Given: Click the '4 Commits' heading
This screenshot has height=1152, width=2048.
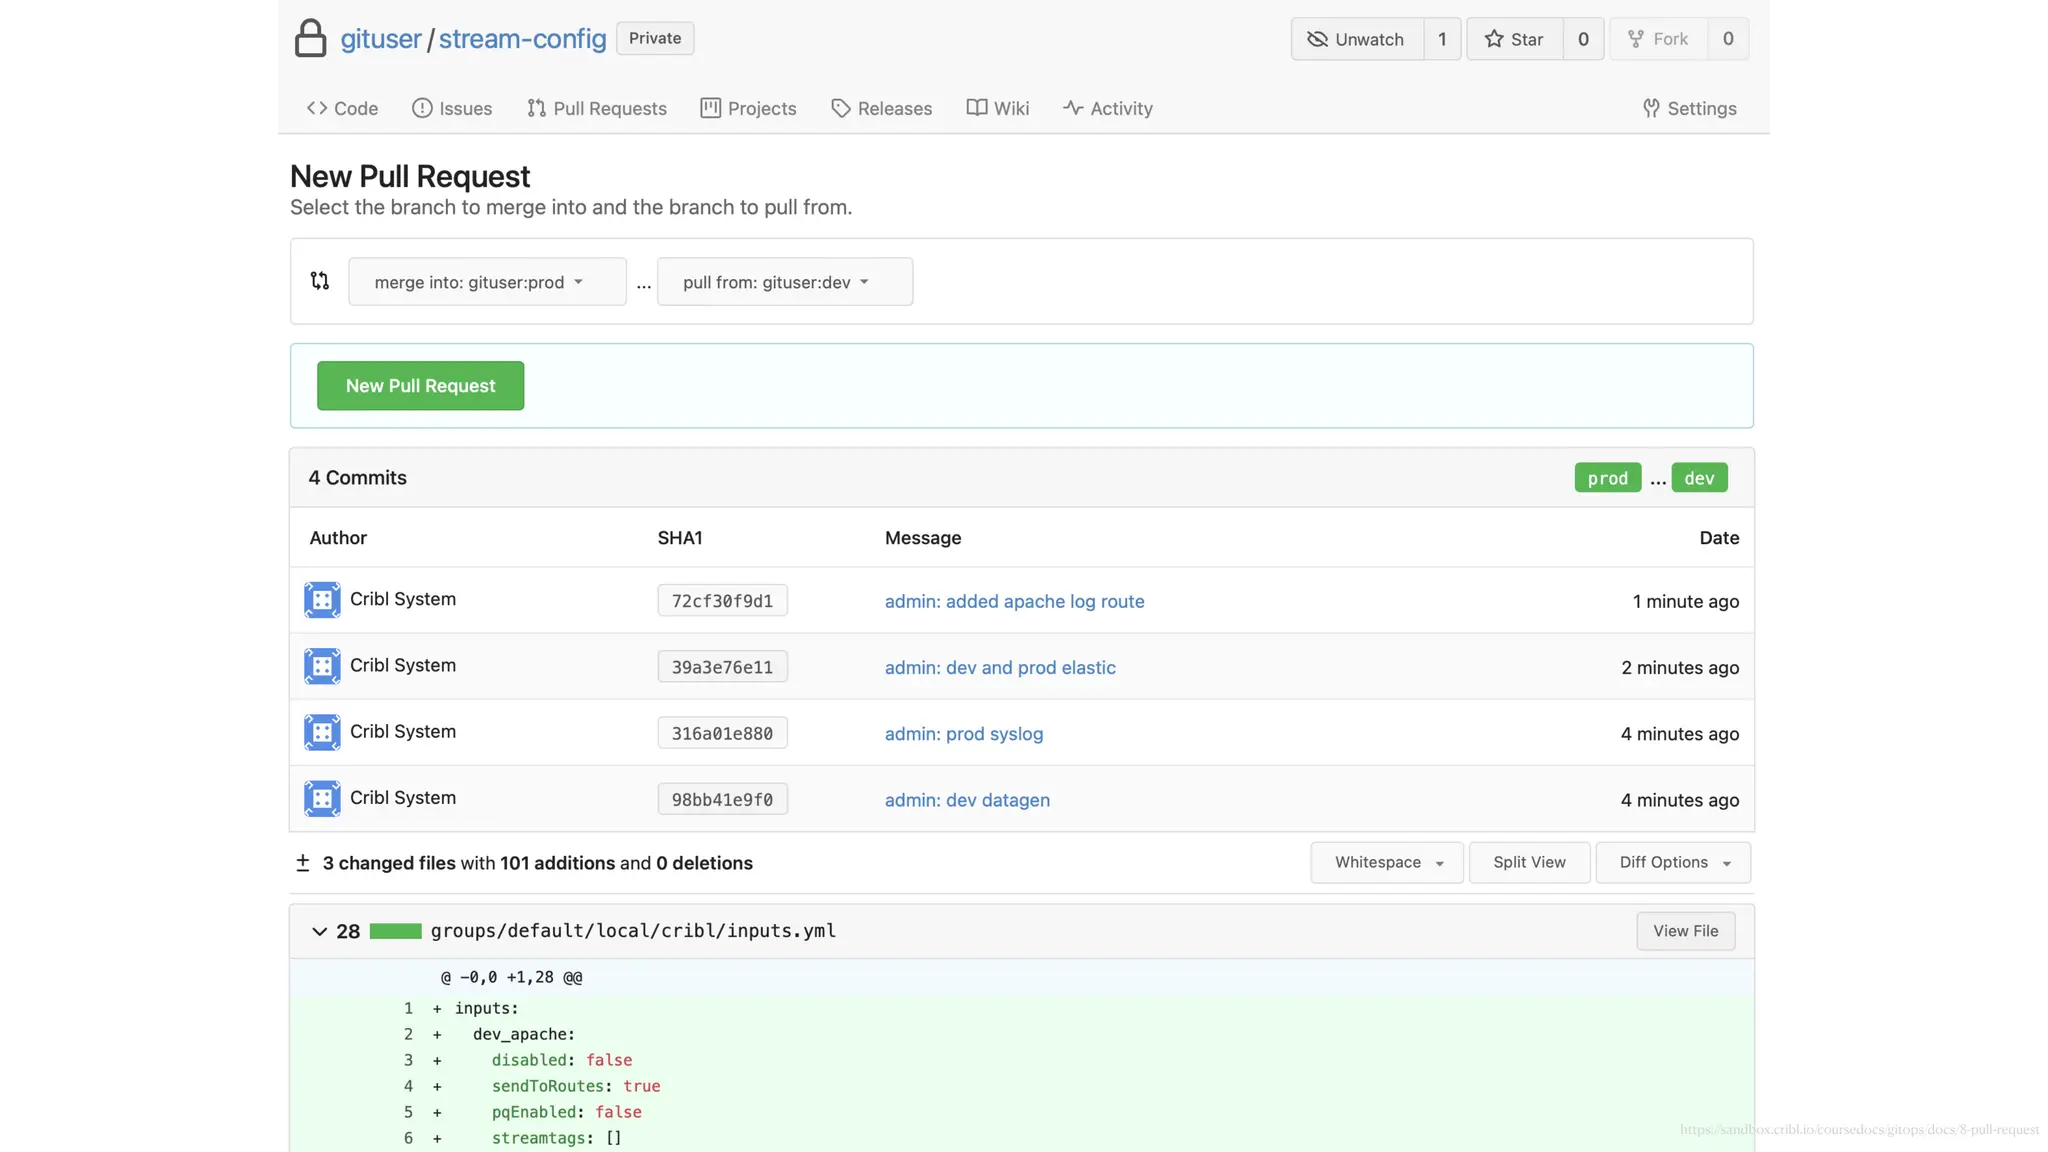Looking at the screenshot, I should pyautogui.click(x=357, y=477).
